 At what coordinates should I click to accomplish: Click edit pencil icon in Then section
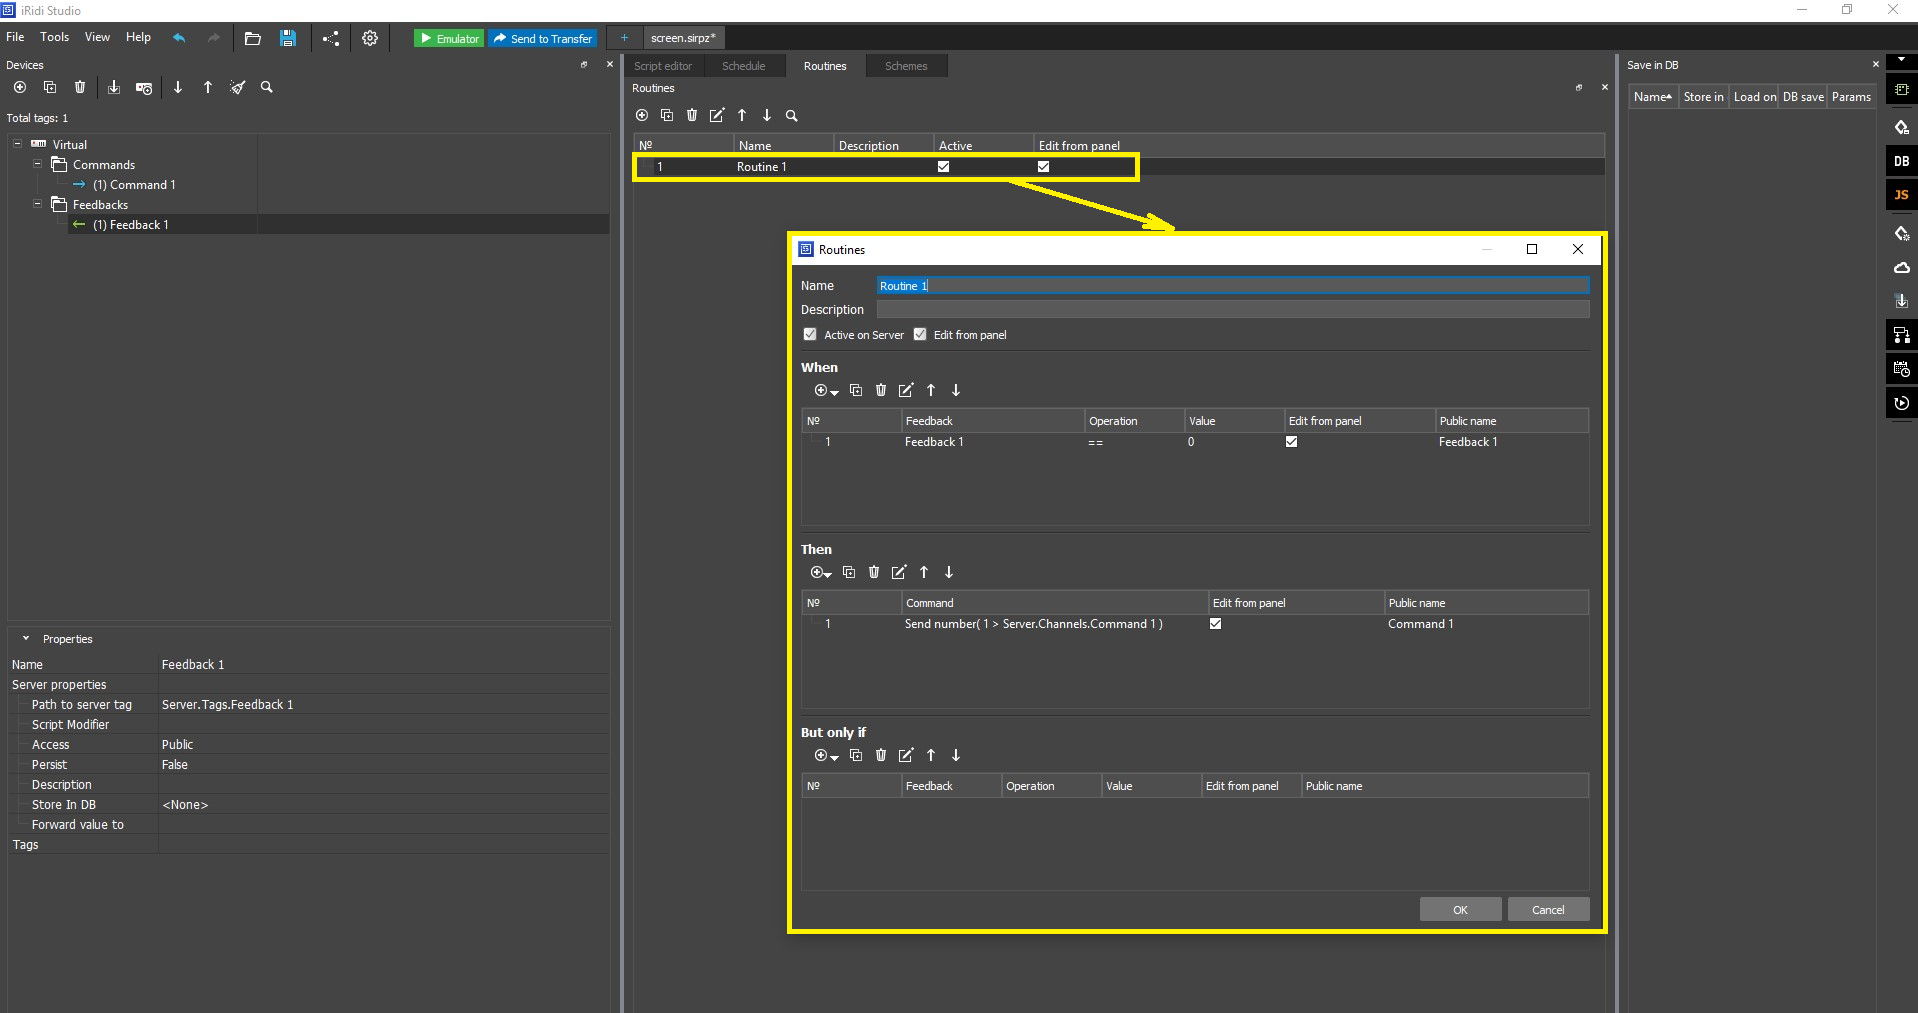899,572
